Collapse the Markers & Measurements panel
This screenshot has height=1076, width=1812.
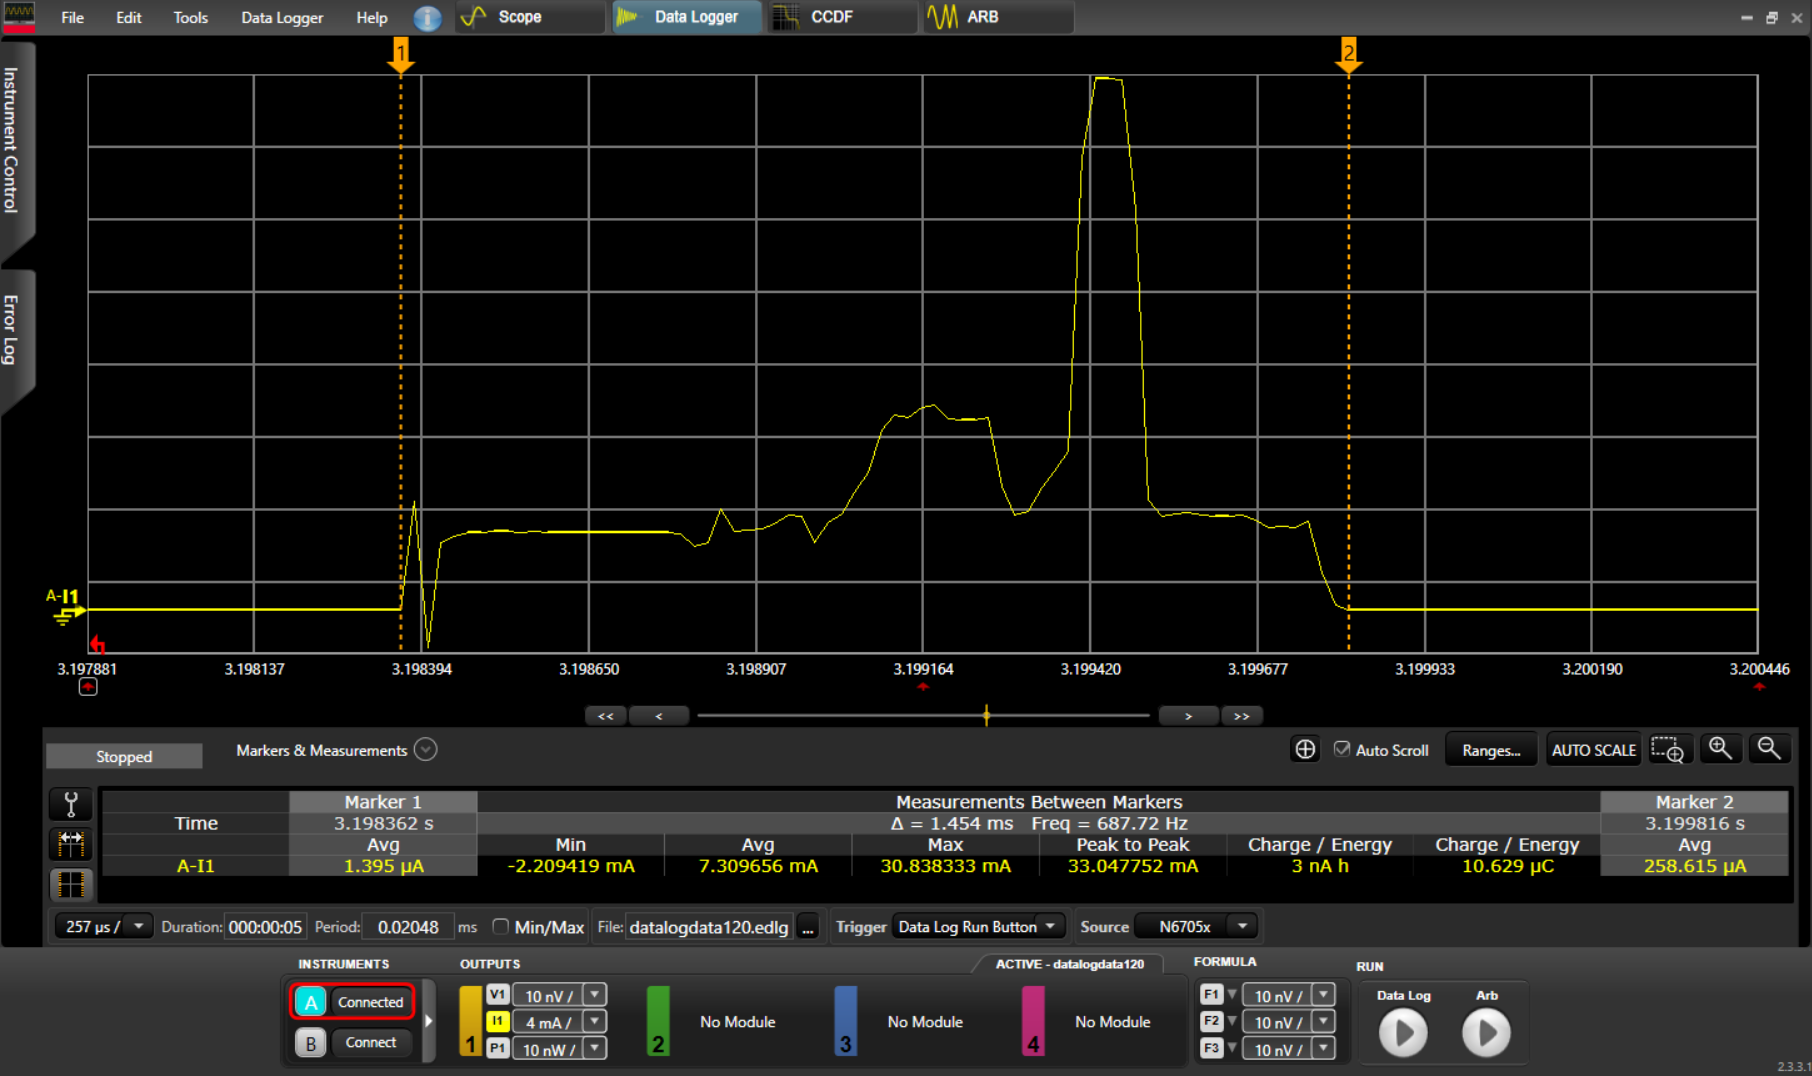point(426,750)
